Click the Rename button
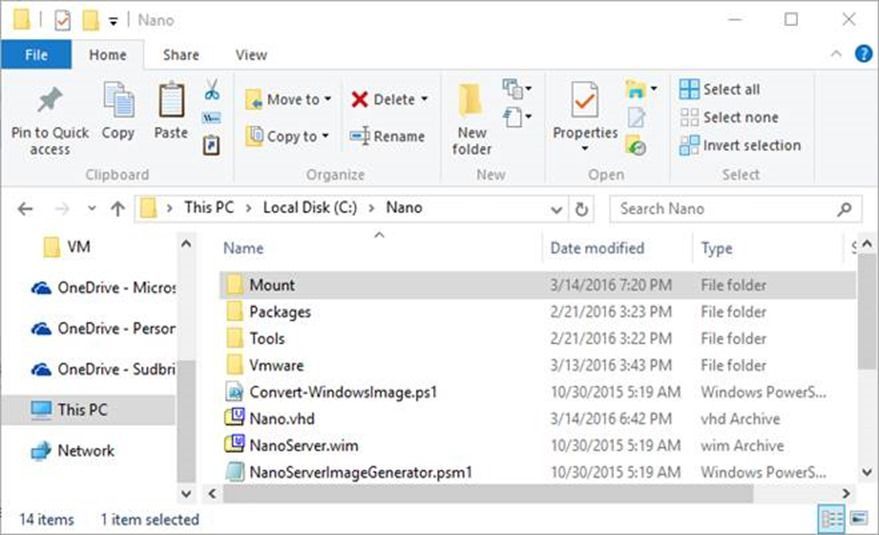The width and height of the screenshot is (879, 535). 387,136
